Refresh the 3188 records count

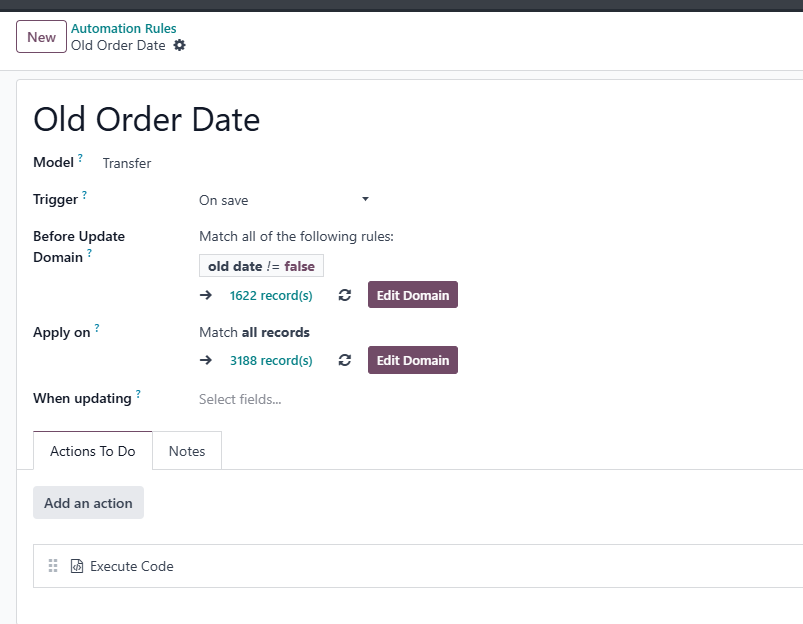(x=345, y=360)
